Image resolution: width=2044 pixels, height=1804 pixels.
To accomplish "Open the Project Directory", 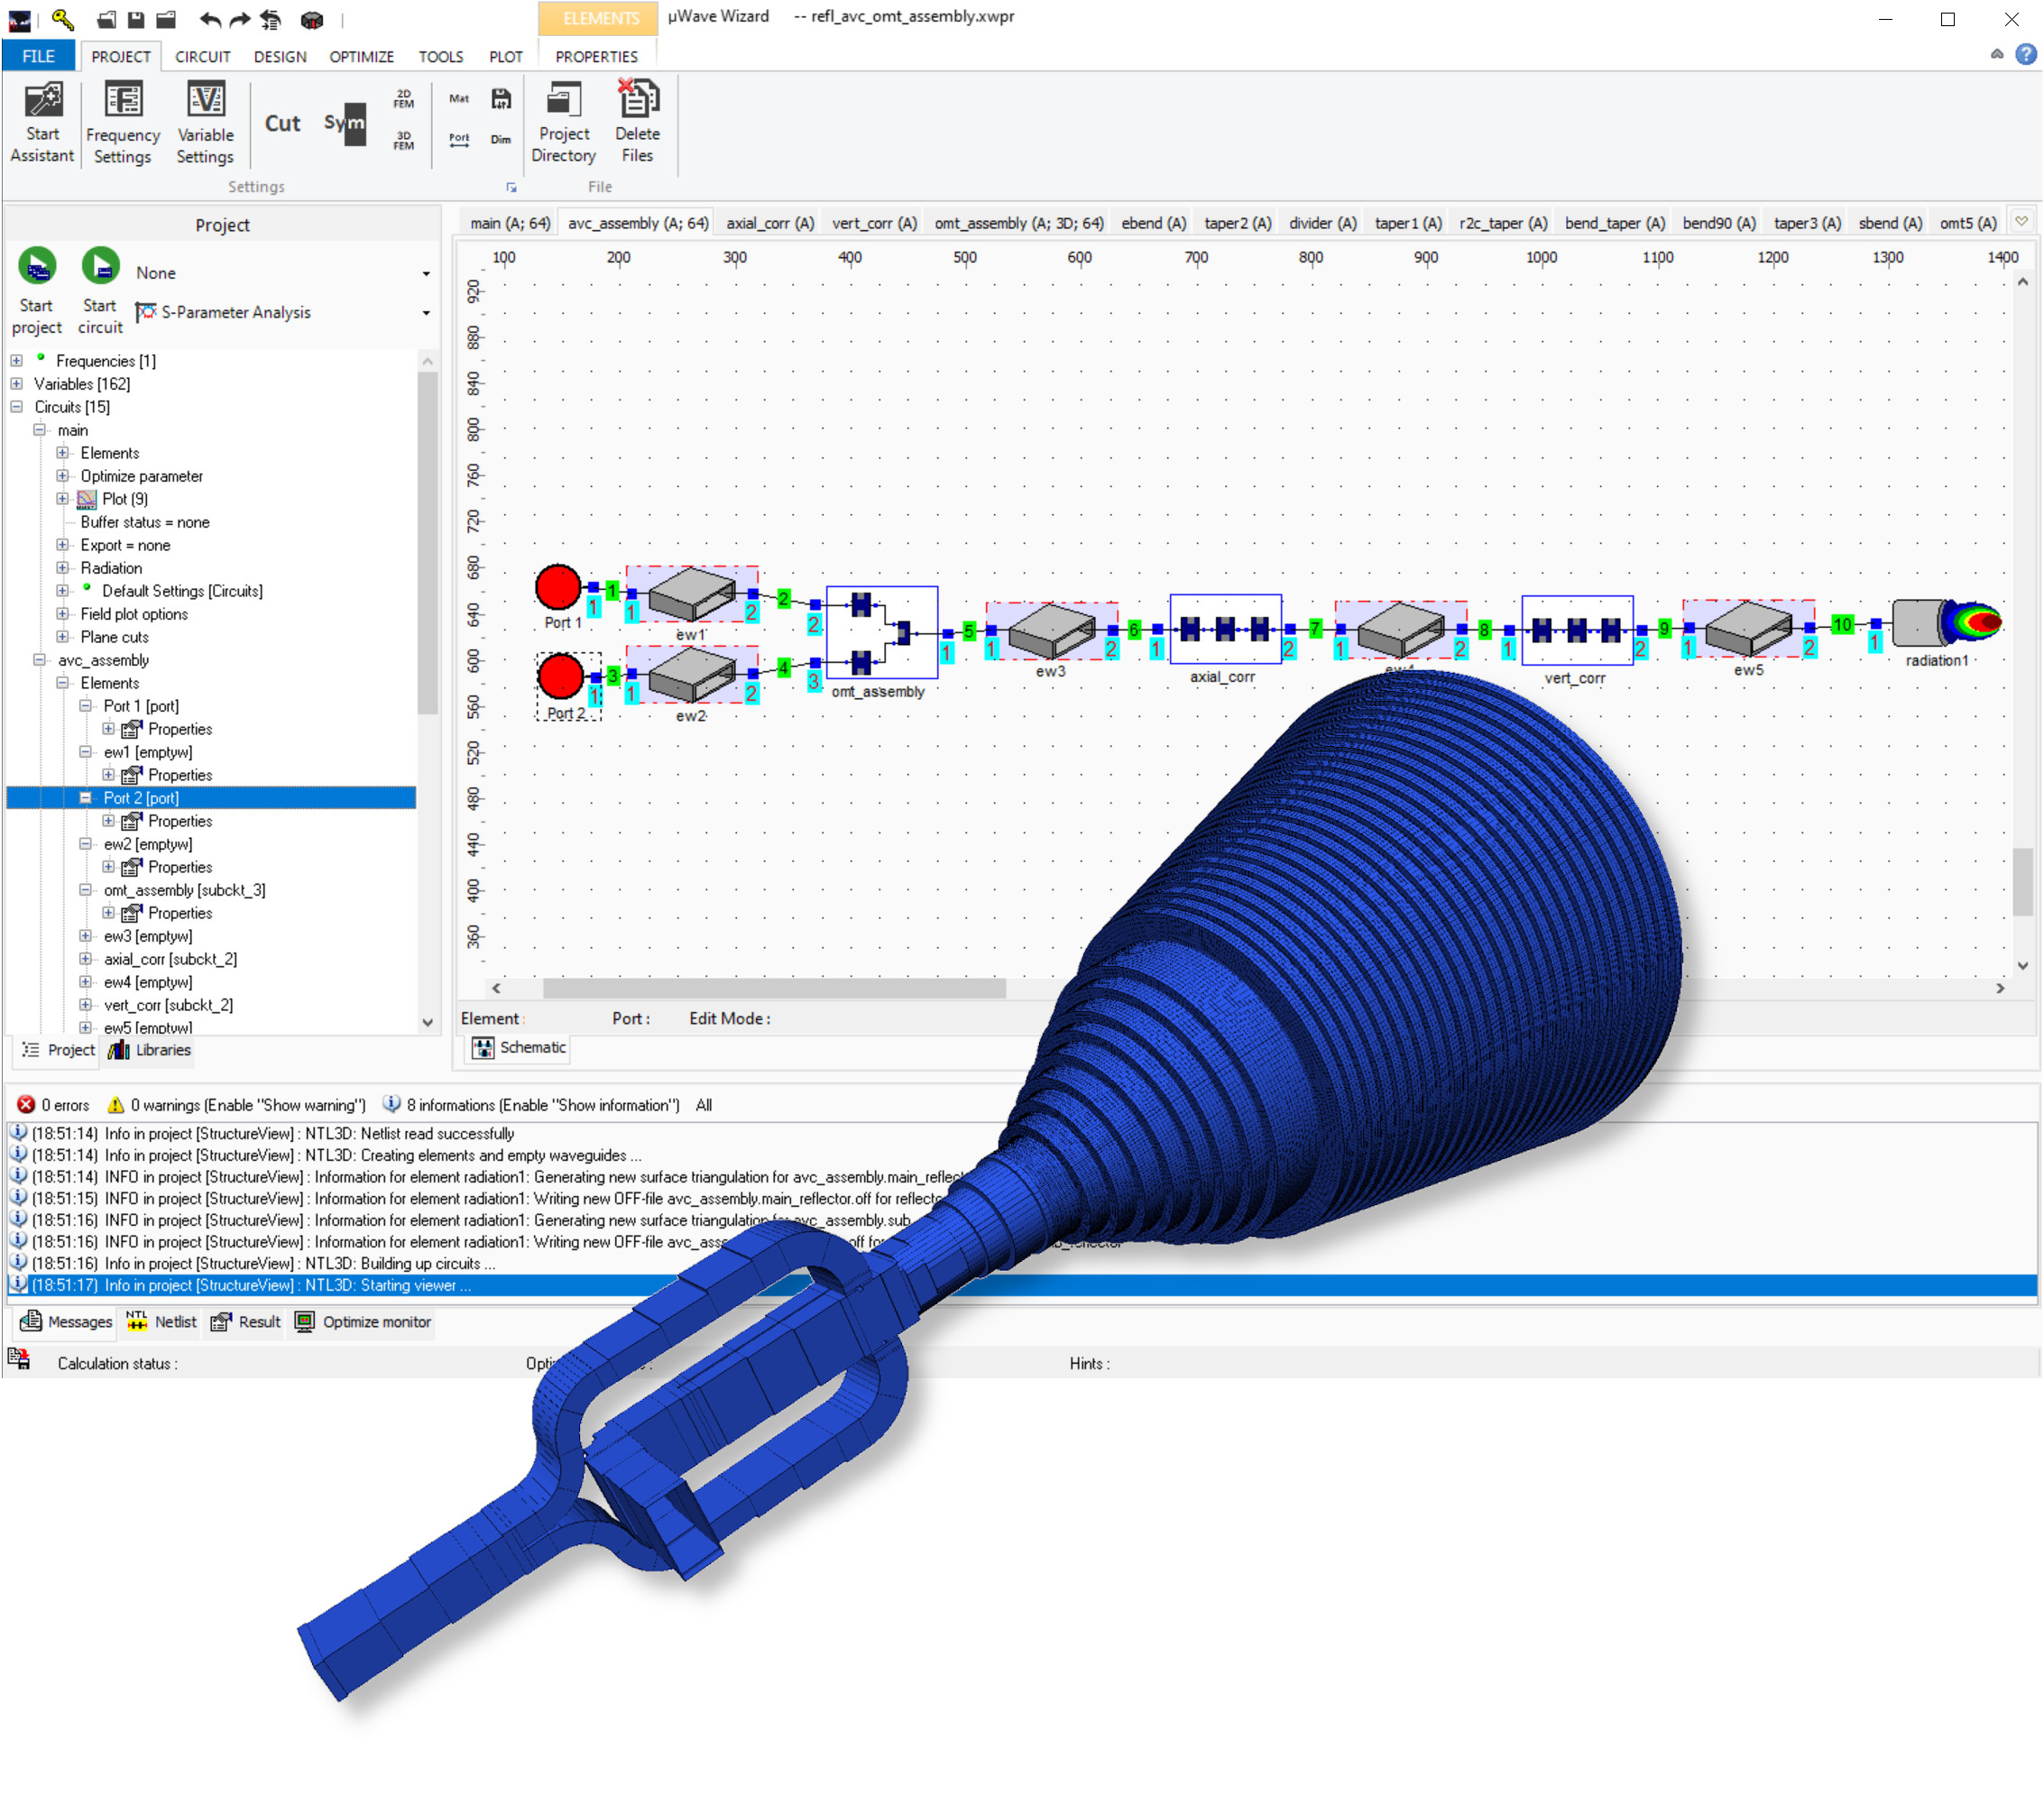I will 563,102.
